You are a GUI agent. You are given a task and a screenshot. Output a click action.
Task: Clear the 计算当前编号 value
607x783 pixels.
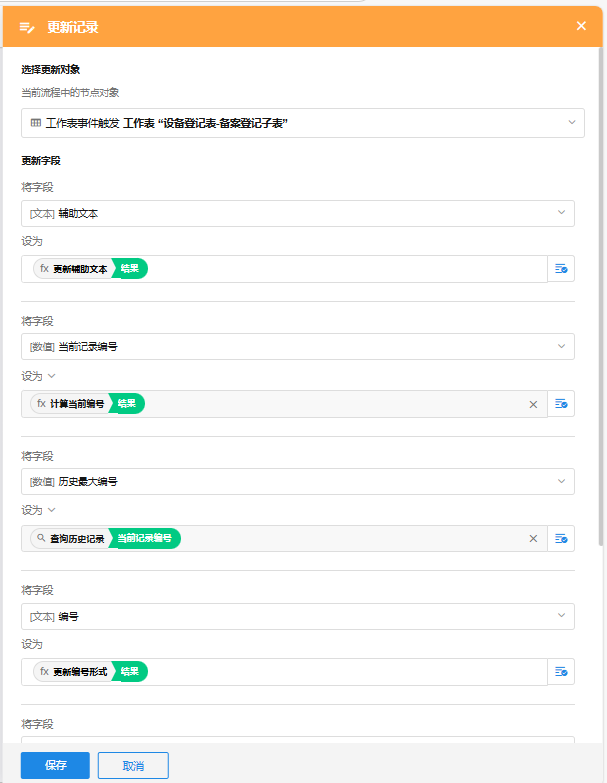(x=533, y=404)
